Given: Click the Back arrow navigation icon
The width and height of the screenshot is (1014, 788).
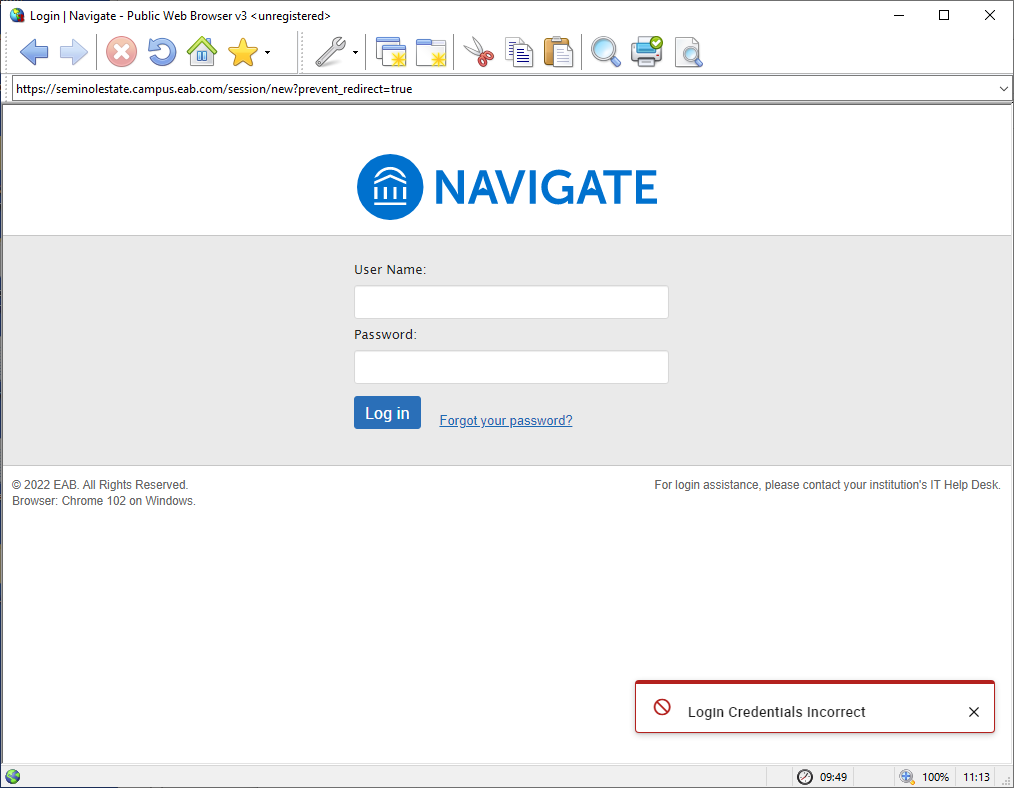Looking at the screenshot, I should [34, 52].
